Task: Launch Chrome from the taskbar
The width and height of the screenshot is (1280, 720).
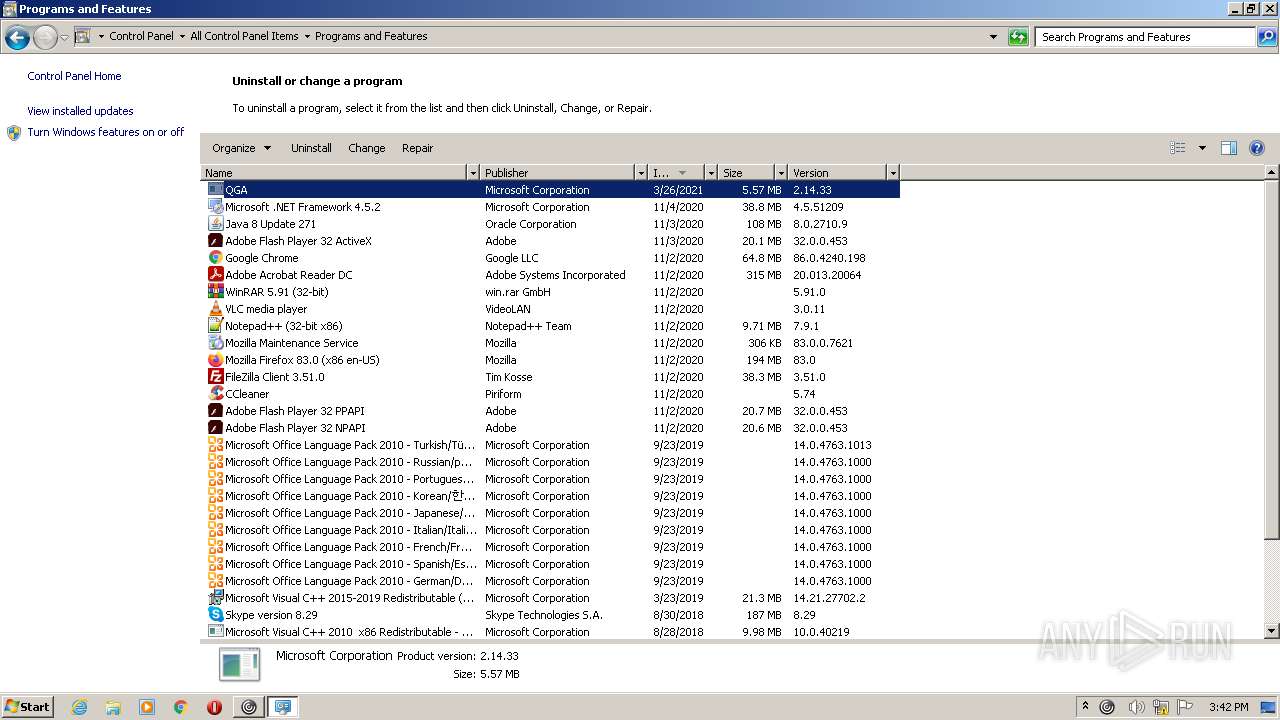Action: pos(181,707)
